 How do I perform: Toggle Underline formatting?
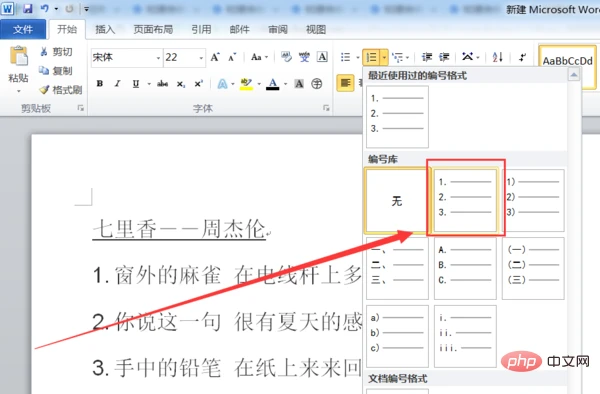135,83
